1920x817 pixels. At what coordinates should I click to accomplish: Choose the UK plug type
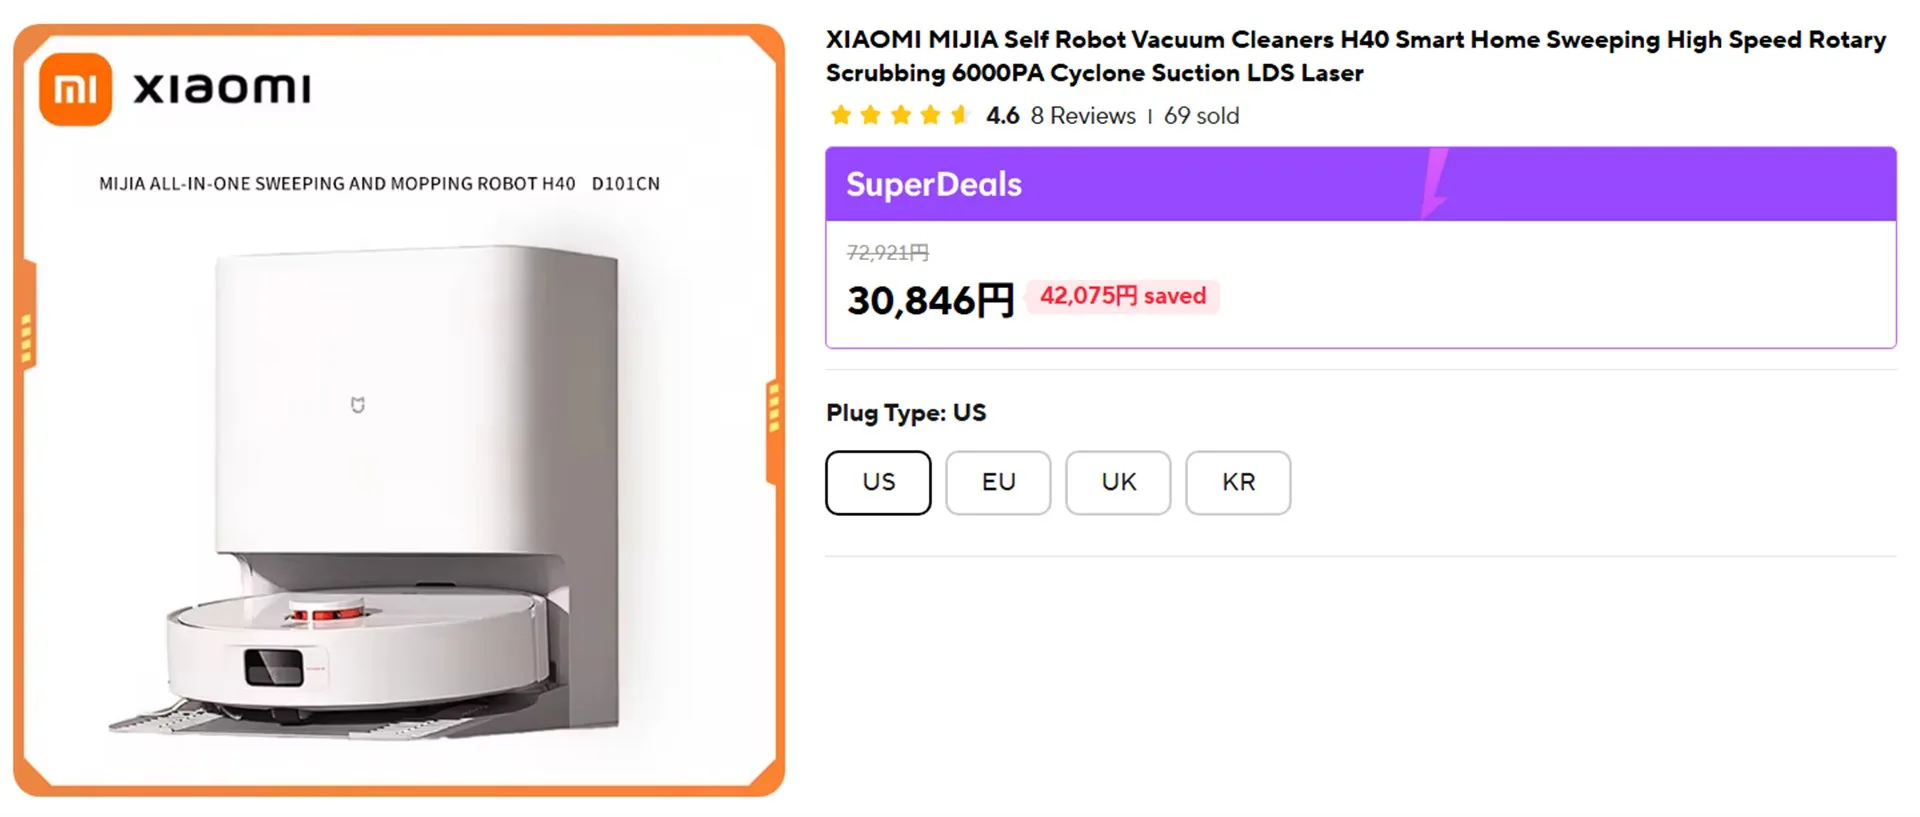pyautogui.click(x=1118, y=483)
